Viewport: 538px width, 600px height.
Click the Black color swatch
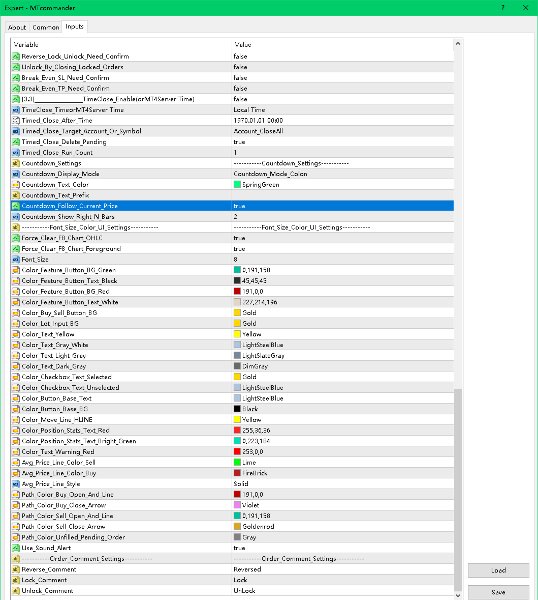[x=237, y=409]
